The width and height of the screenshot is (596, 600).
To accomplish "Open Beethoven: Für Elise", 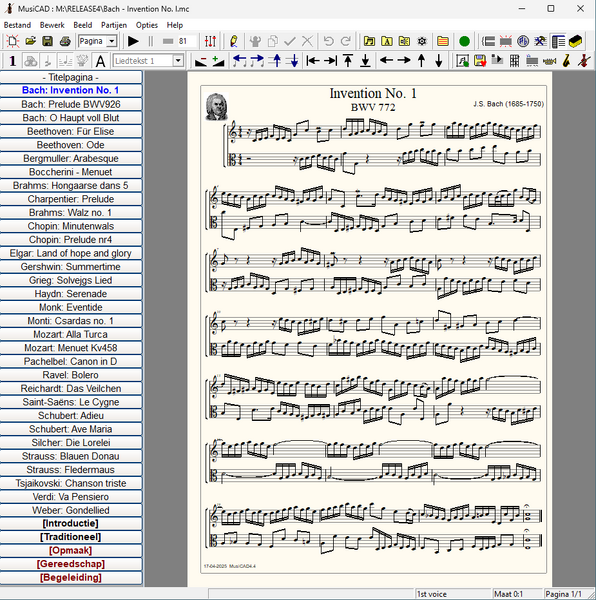I will point(71,131).
